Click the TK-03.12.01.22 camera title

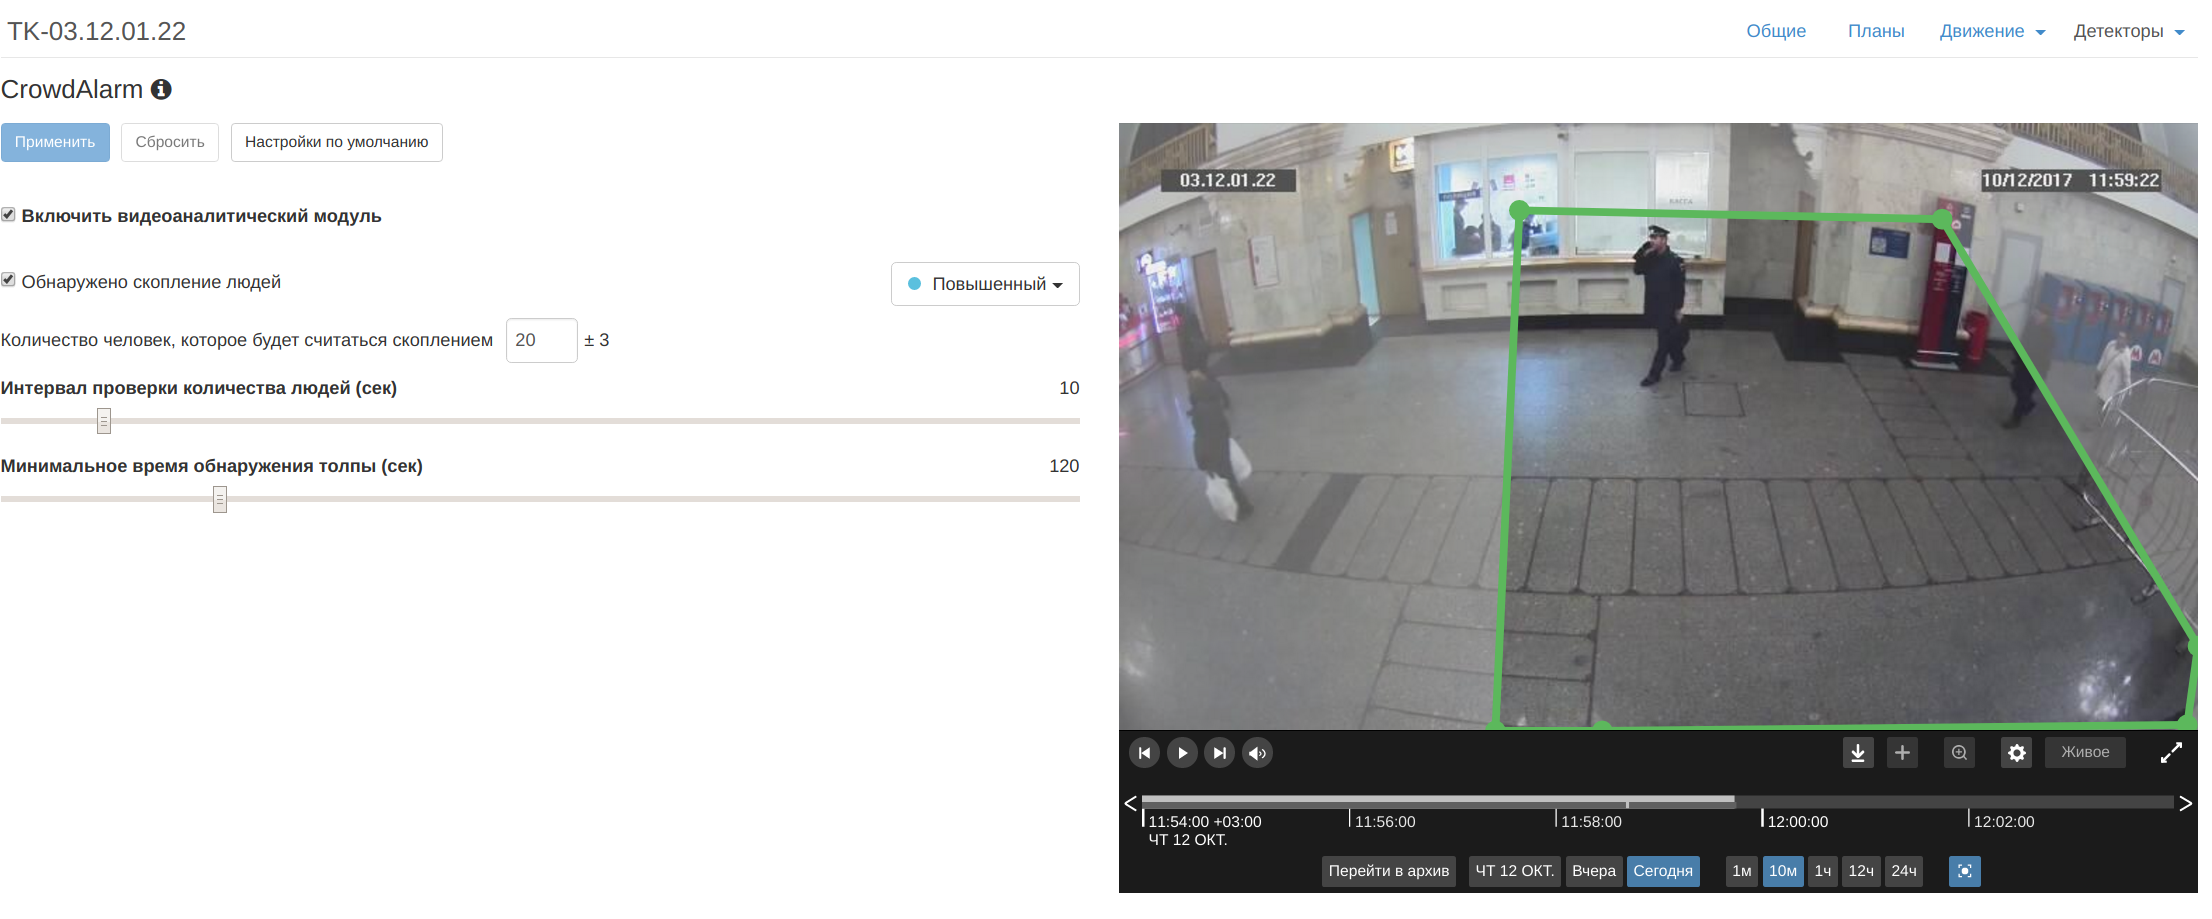tap(96, 31)
